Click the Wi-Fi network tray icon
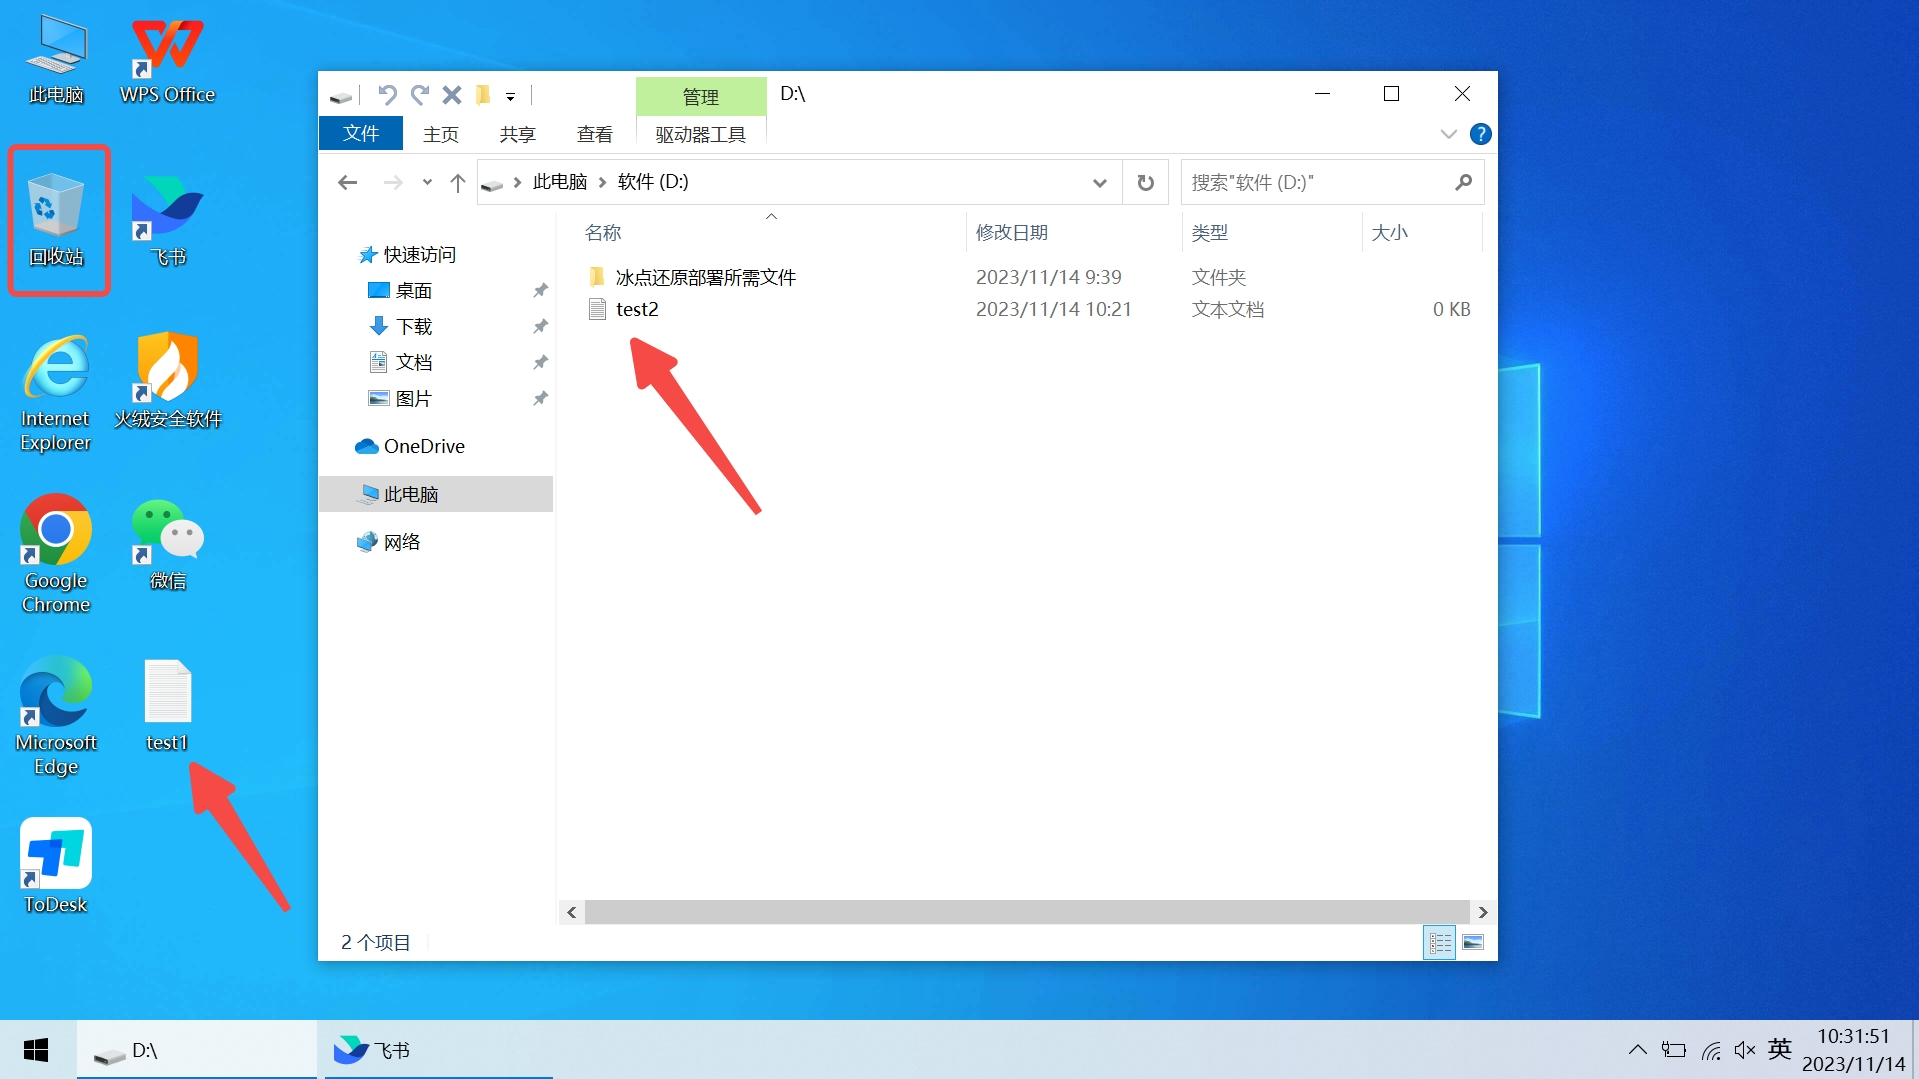This screenshot has height=1079, width=1919. point(1711,1050)
